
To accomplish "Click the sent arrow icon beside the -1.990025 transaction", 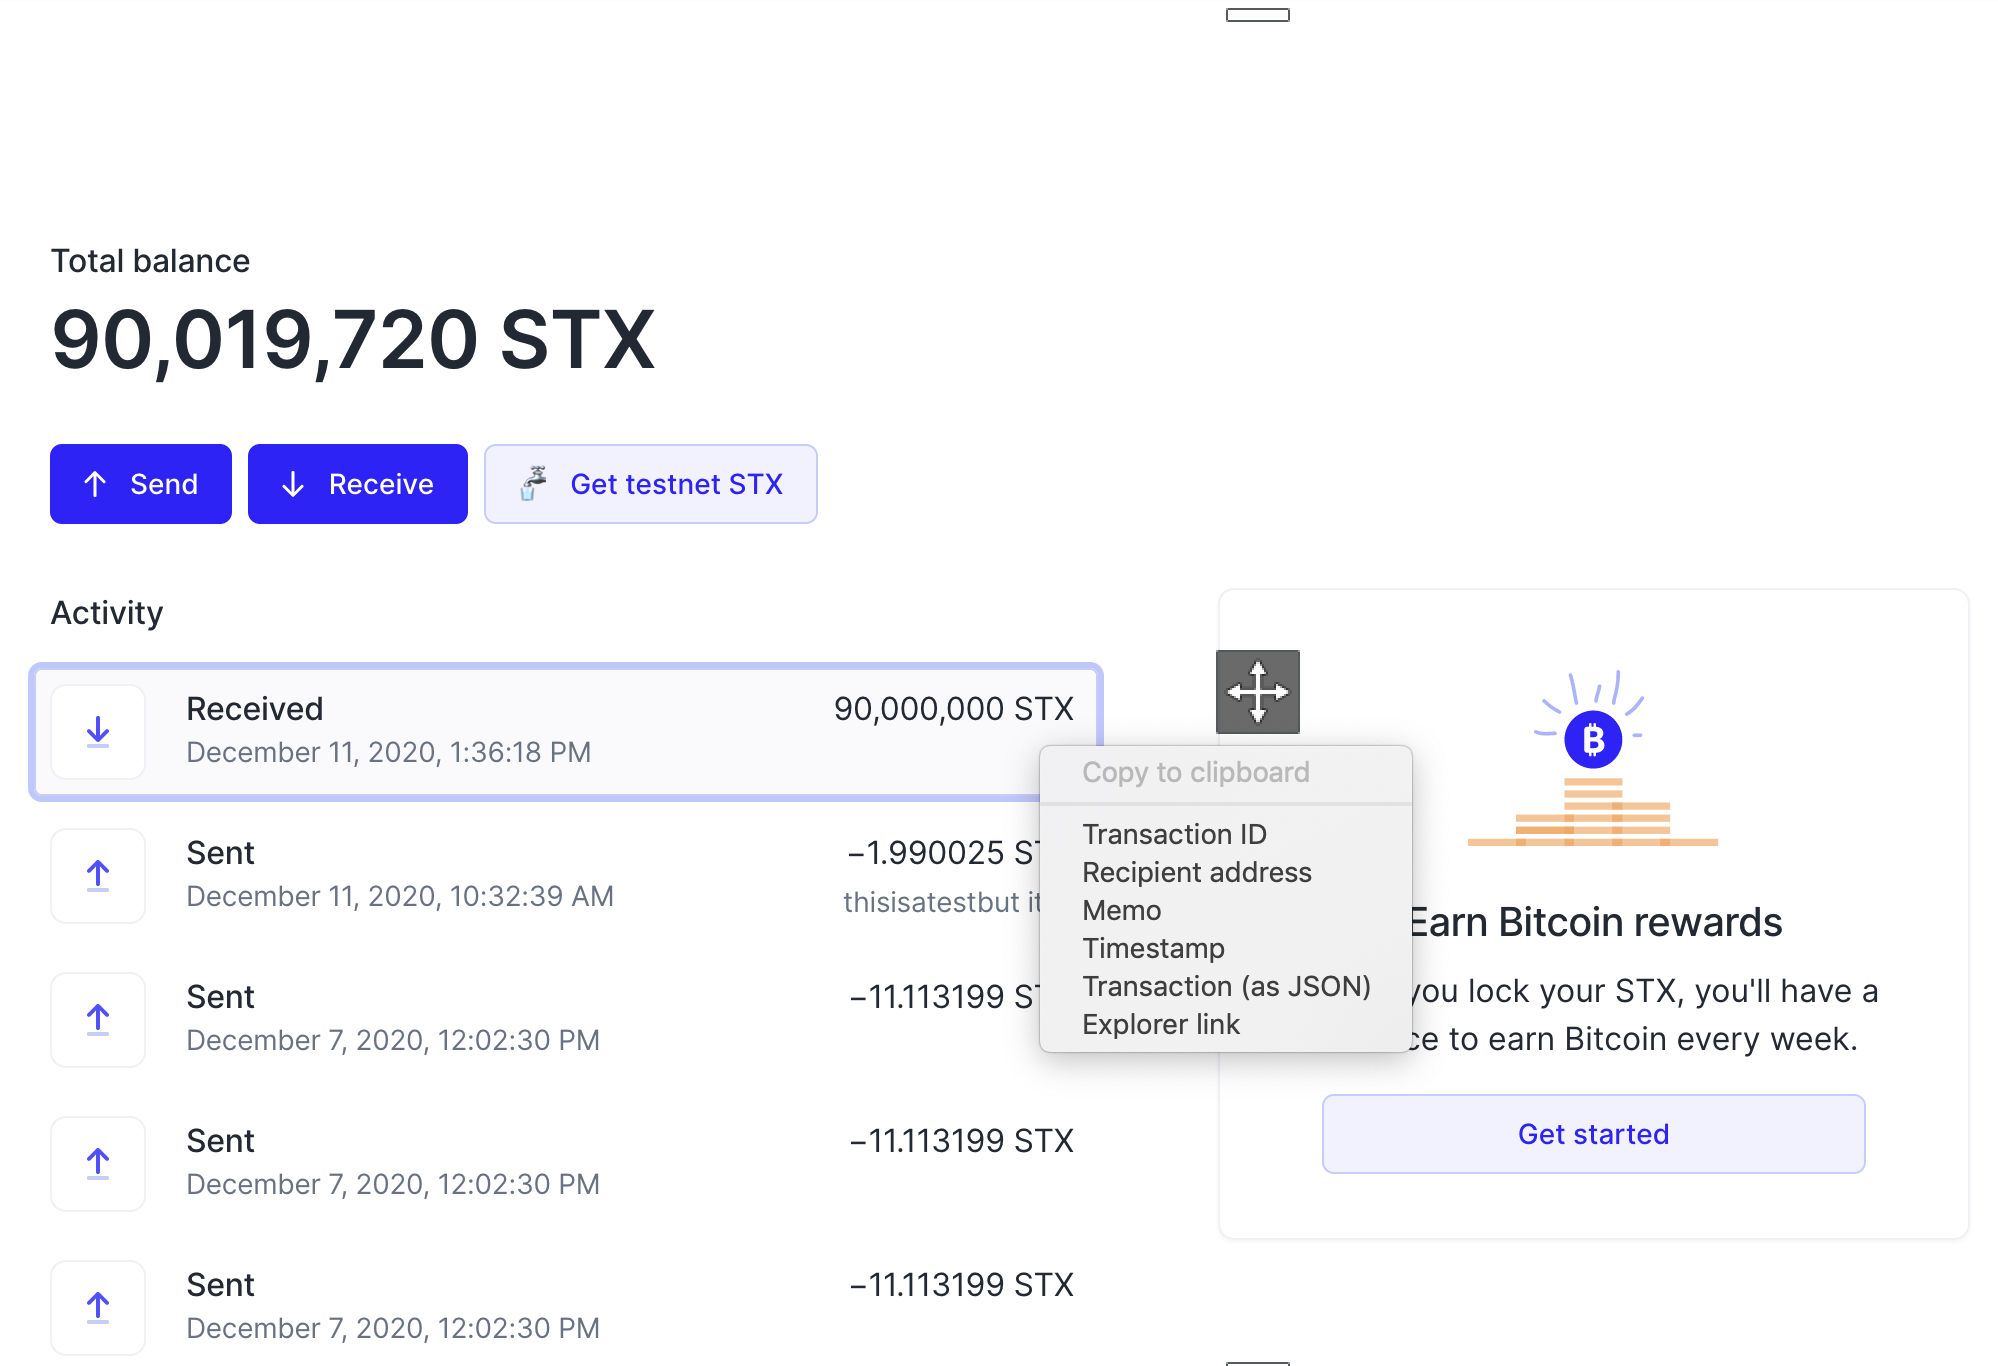I will pyautogui.click(x=97, y=875).
